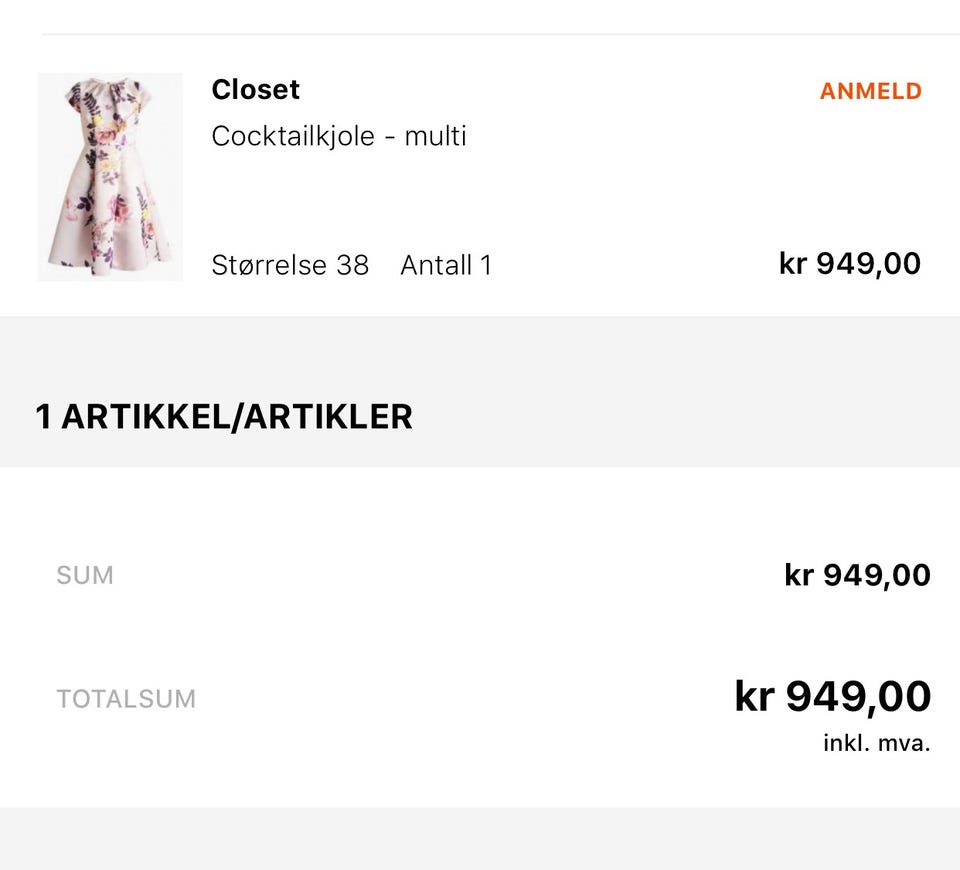
Task: Click the 'inkl. mva.' tax note
Action: pyautogui.click(x=876, y=744)
